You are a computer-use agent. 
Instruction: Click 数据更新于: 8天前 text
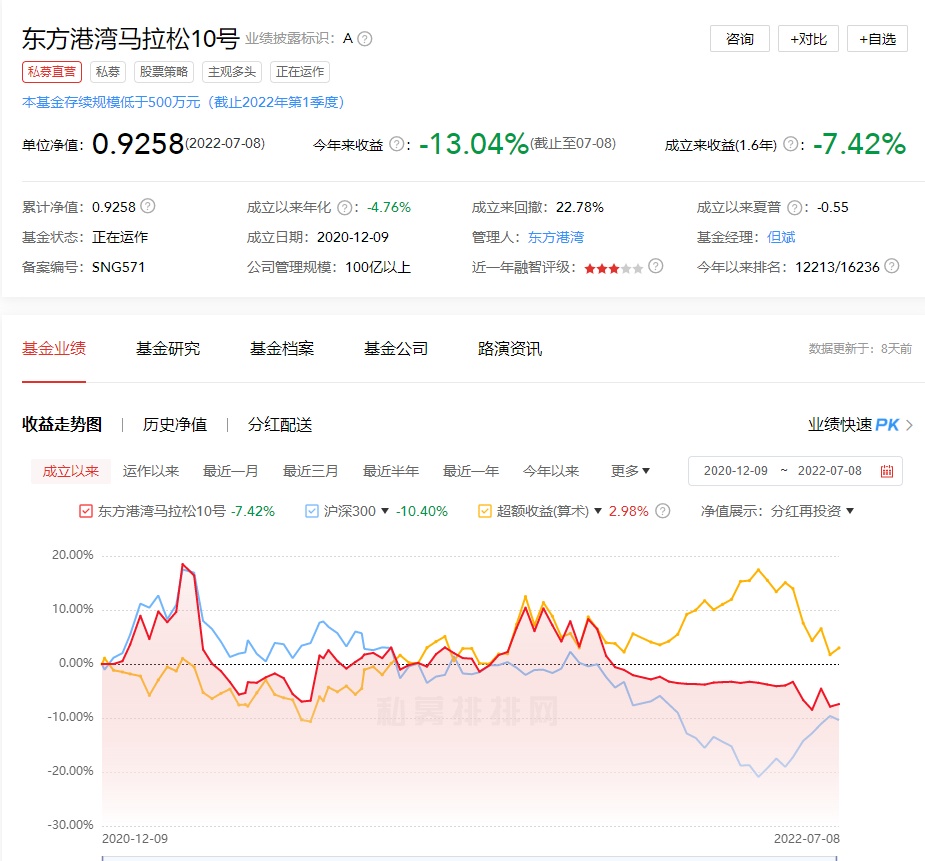coord(860,349)
